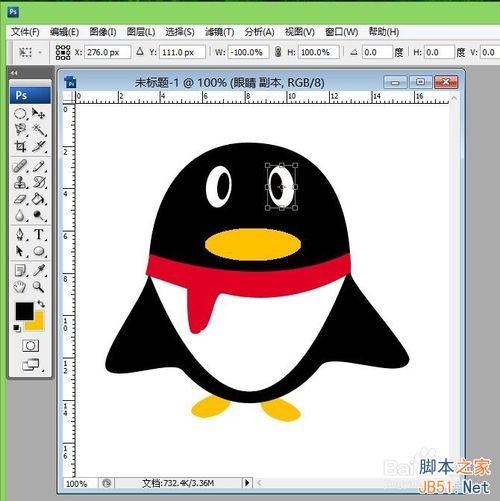Open the status bar info arrow menu
Image resolution: width=500 pixels, height=501 pixels.
coord(247,482)
